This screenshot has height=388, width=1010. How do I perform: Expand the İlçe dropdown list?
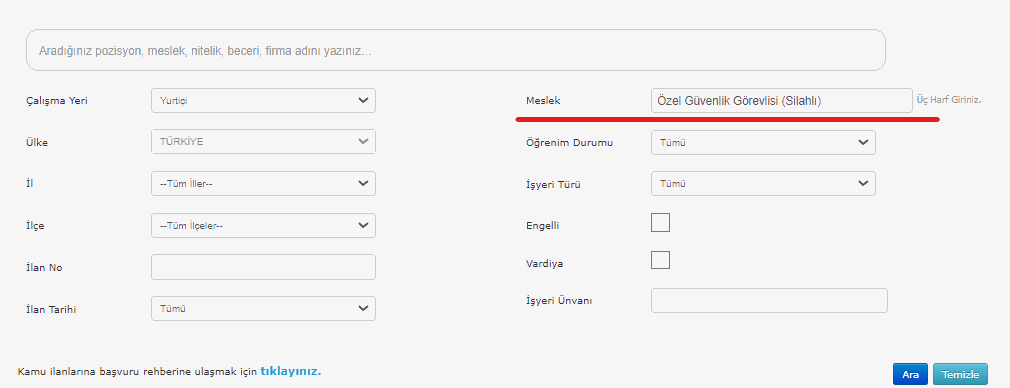(263, 226)
